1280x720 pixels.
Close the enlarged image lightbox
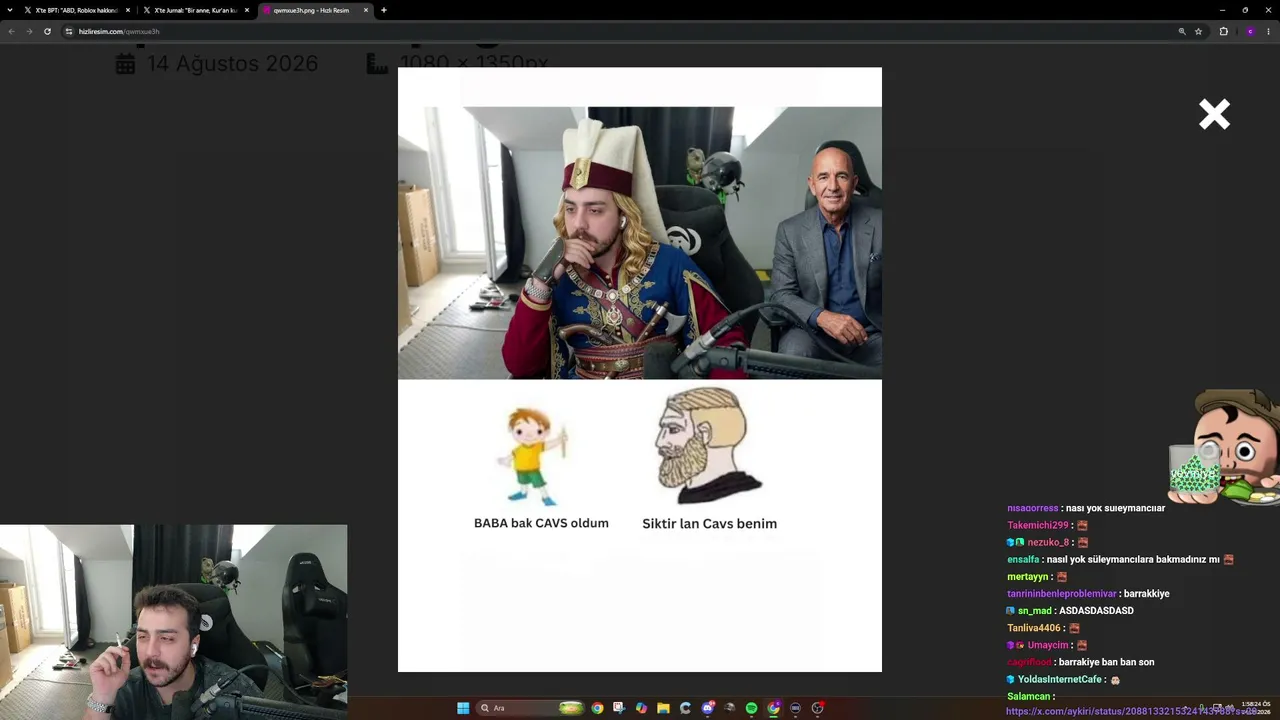[1214, 115]
